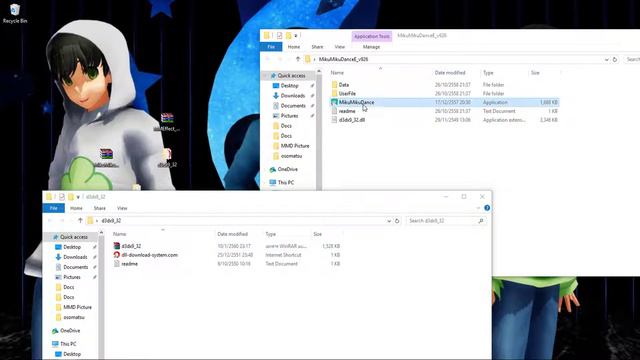Click the sidebar scrollbar in the MikuMikuDance window
640x360 pixels.
(x=319, y=131)
